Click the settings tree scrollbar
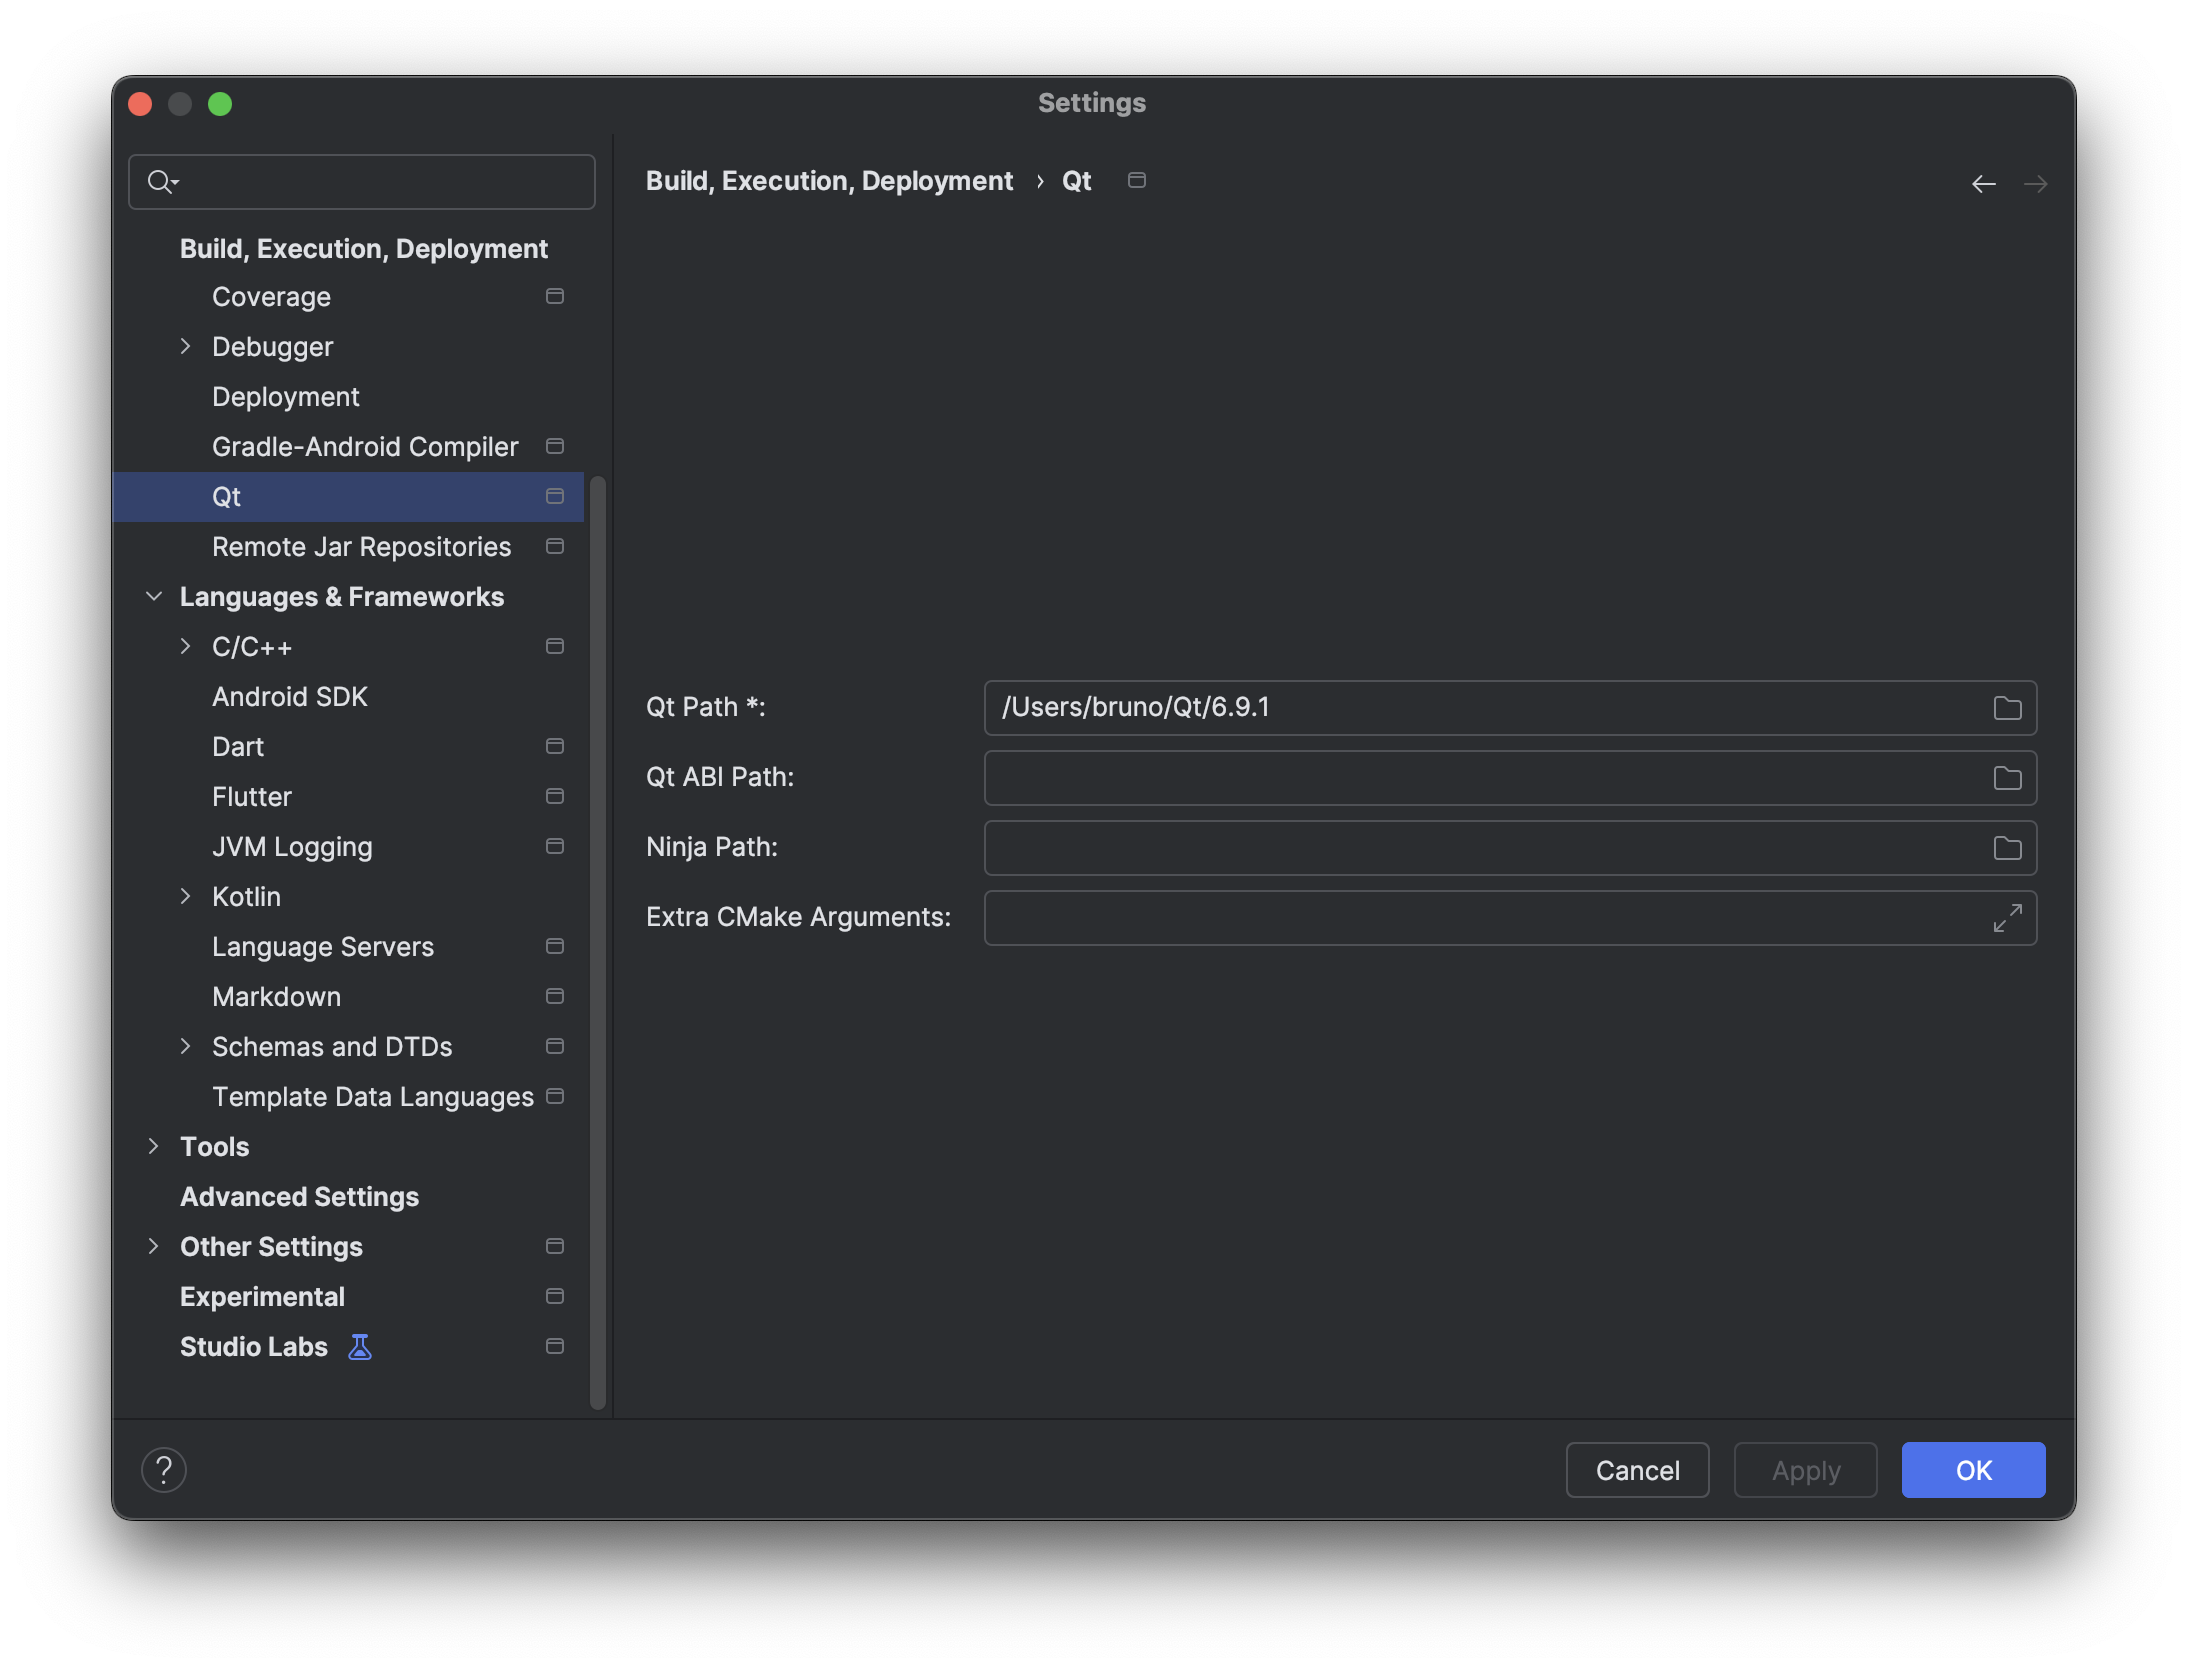The height and width of the screenshot is (1668, 2188). pos(598,940)
